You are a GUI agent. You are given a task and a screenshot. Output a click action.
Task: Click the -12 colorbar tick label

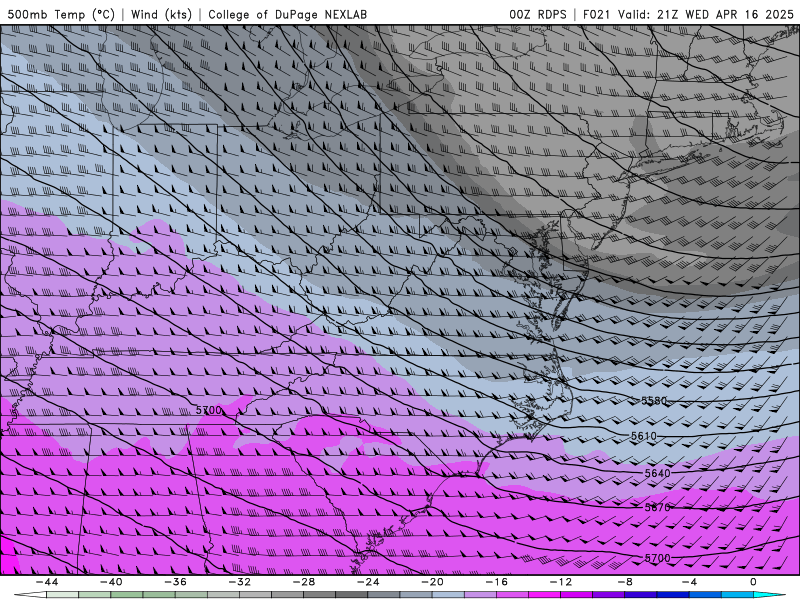(x=561, y=582)
